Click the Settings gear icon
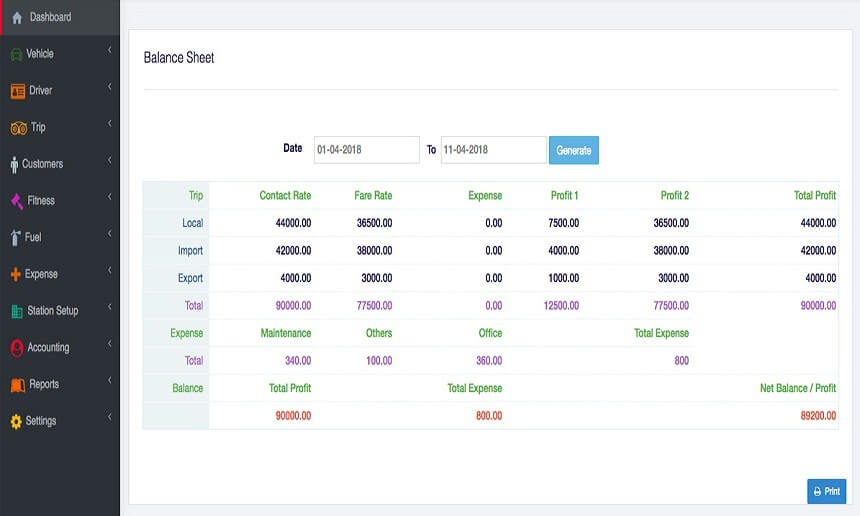860x516 pixels. [16, 421]
